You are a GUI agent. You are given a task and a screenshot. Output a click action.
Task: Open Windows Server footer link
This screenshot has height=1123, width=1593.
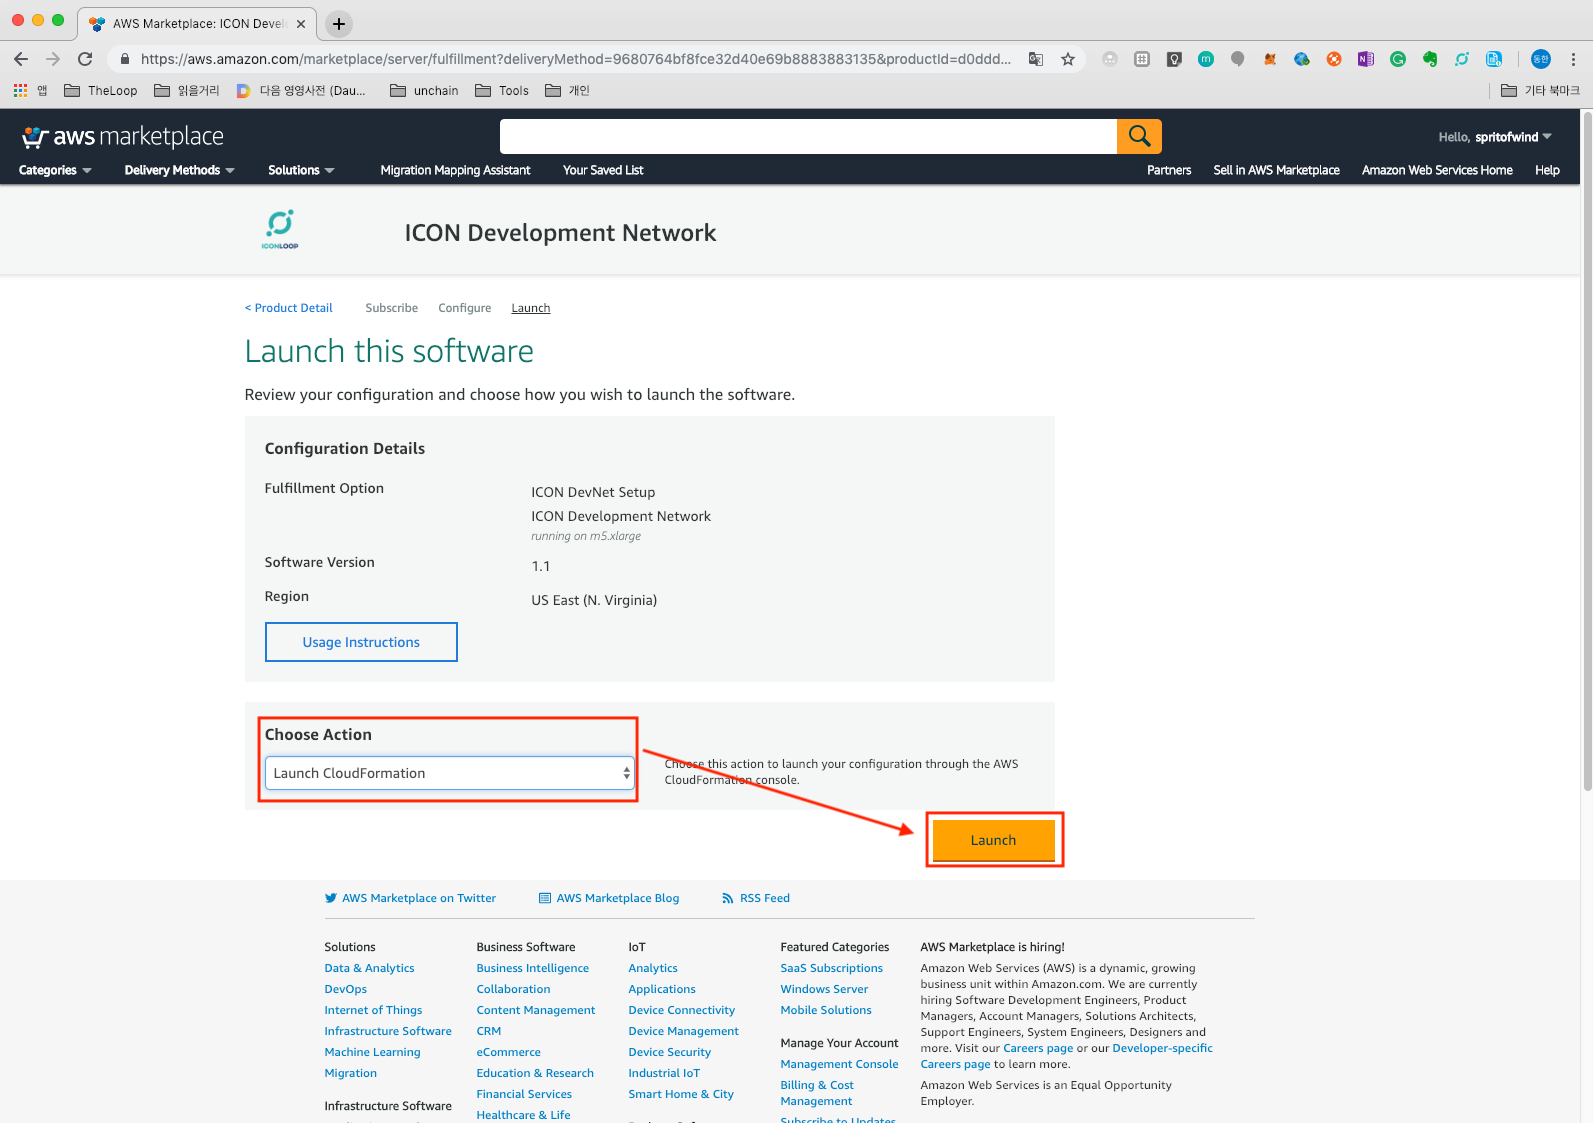point(824,989)
